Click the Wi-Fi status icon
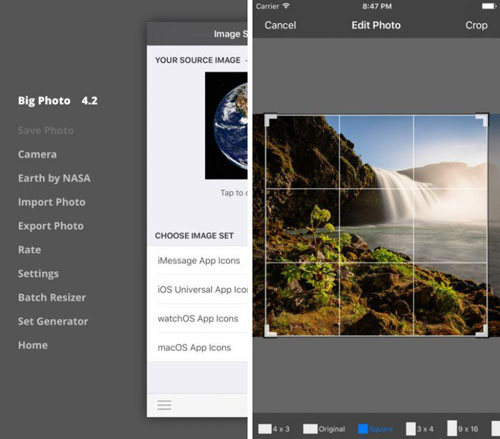This screenshot has height=439, width=500. [x=286, y=6]
